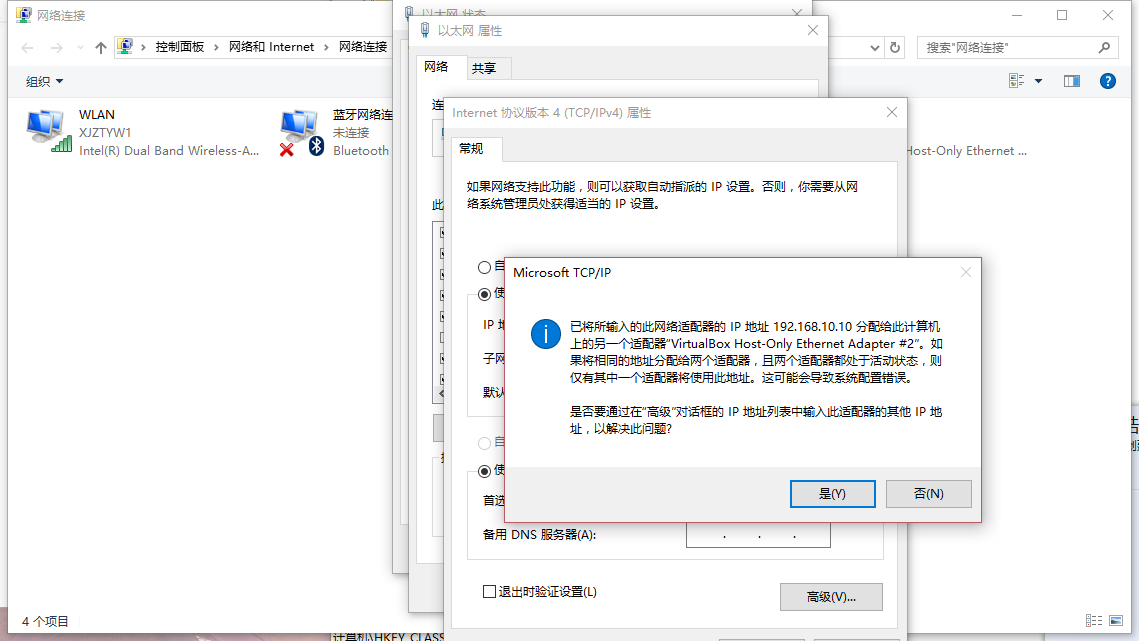1139x641 pixels.
Task: Click 网络和 Internet in the breadcrumb
Action: [271, 47]
